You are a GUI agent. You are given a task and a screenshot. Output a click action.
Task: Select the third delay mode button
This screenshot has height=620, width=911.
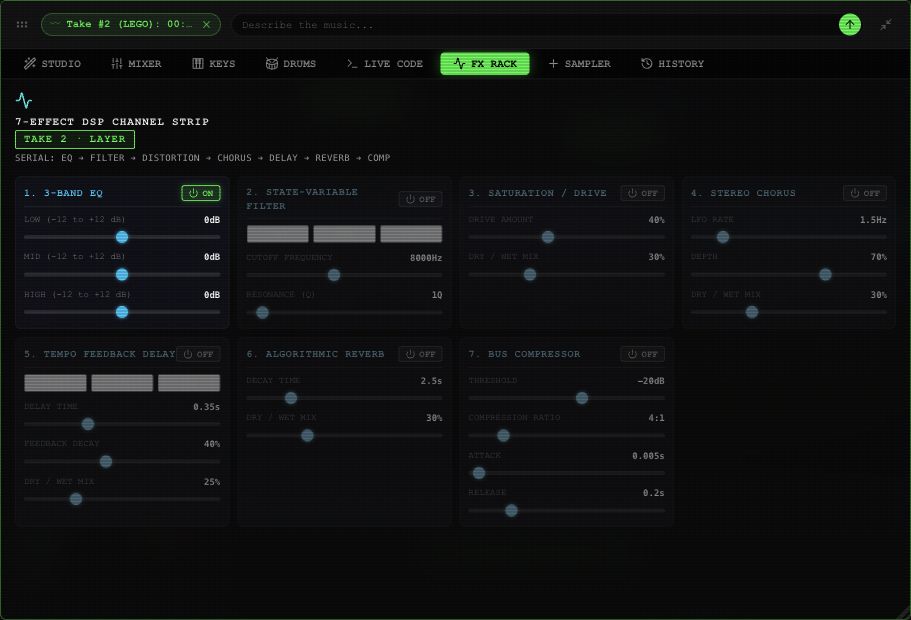(189, 383)
